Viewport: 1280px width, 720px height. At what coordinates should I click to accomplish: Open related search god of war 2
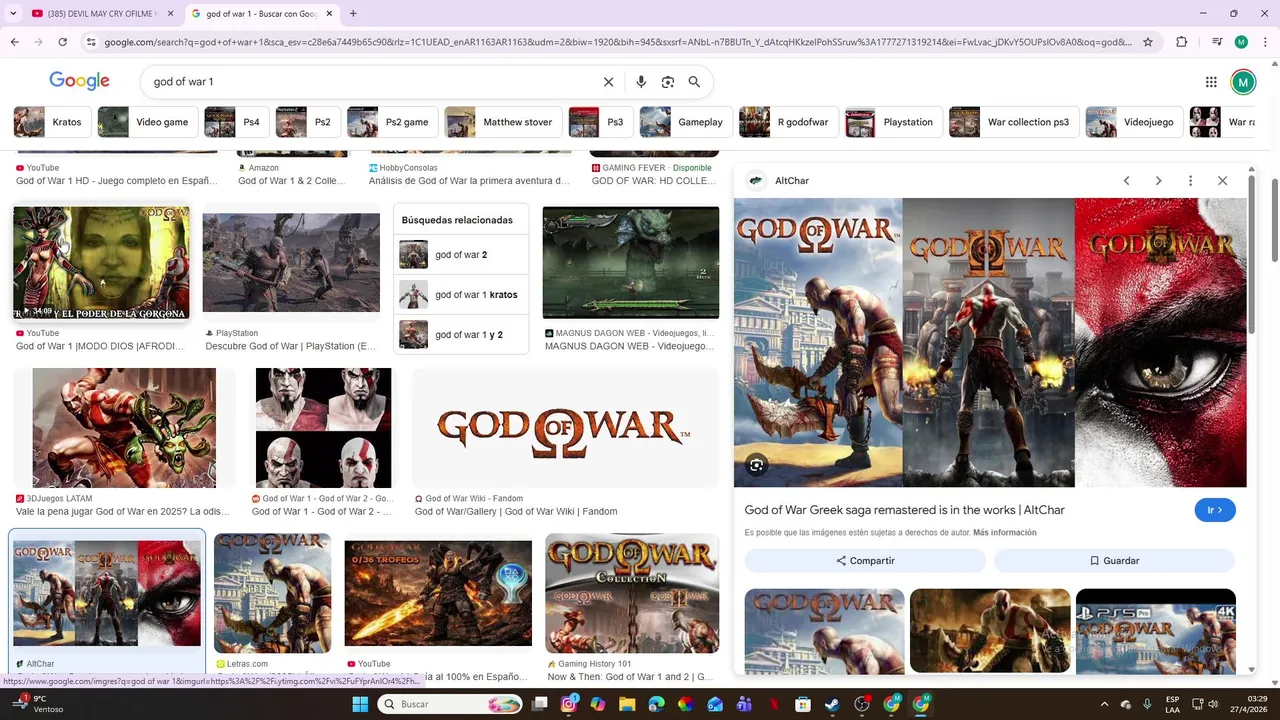(460, 255)
